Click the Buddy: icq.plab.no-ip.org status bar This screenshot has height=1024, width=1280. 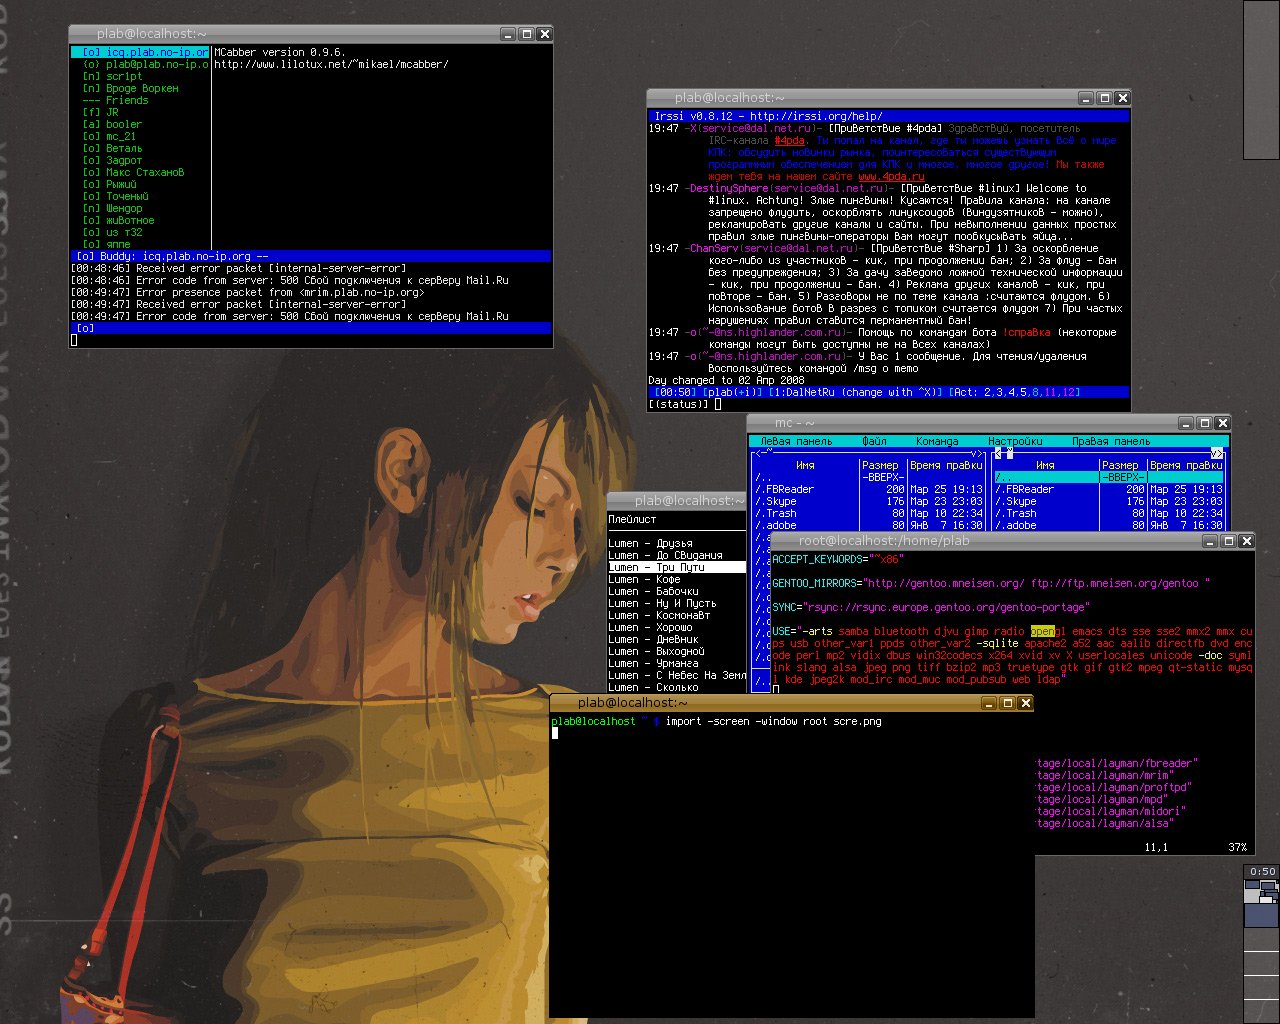click(x=311, y=256)
